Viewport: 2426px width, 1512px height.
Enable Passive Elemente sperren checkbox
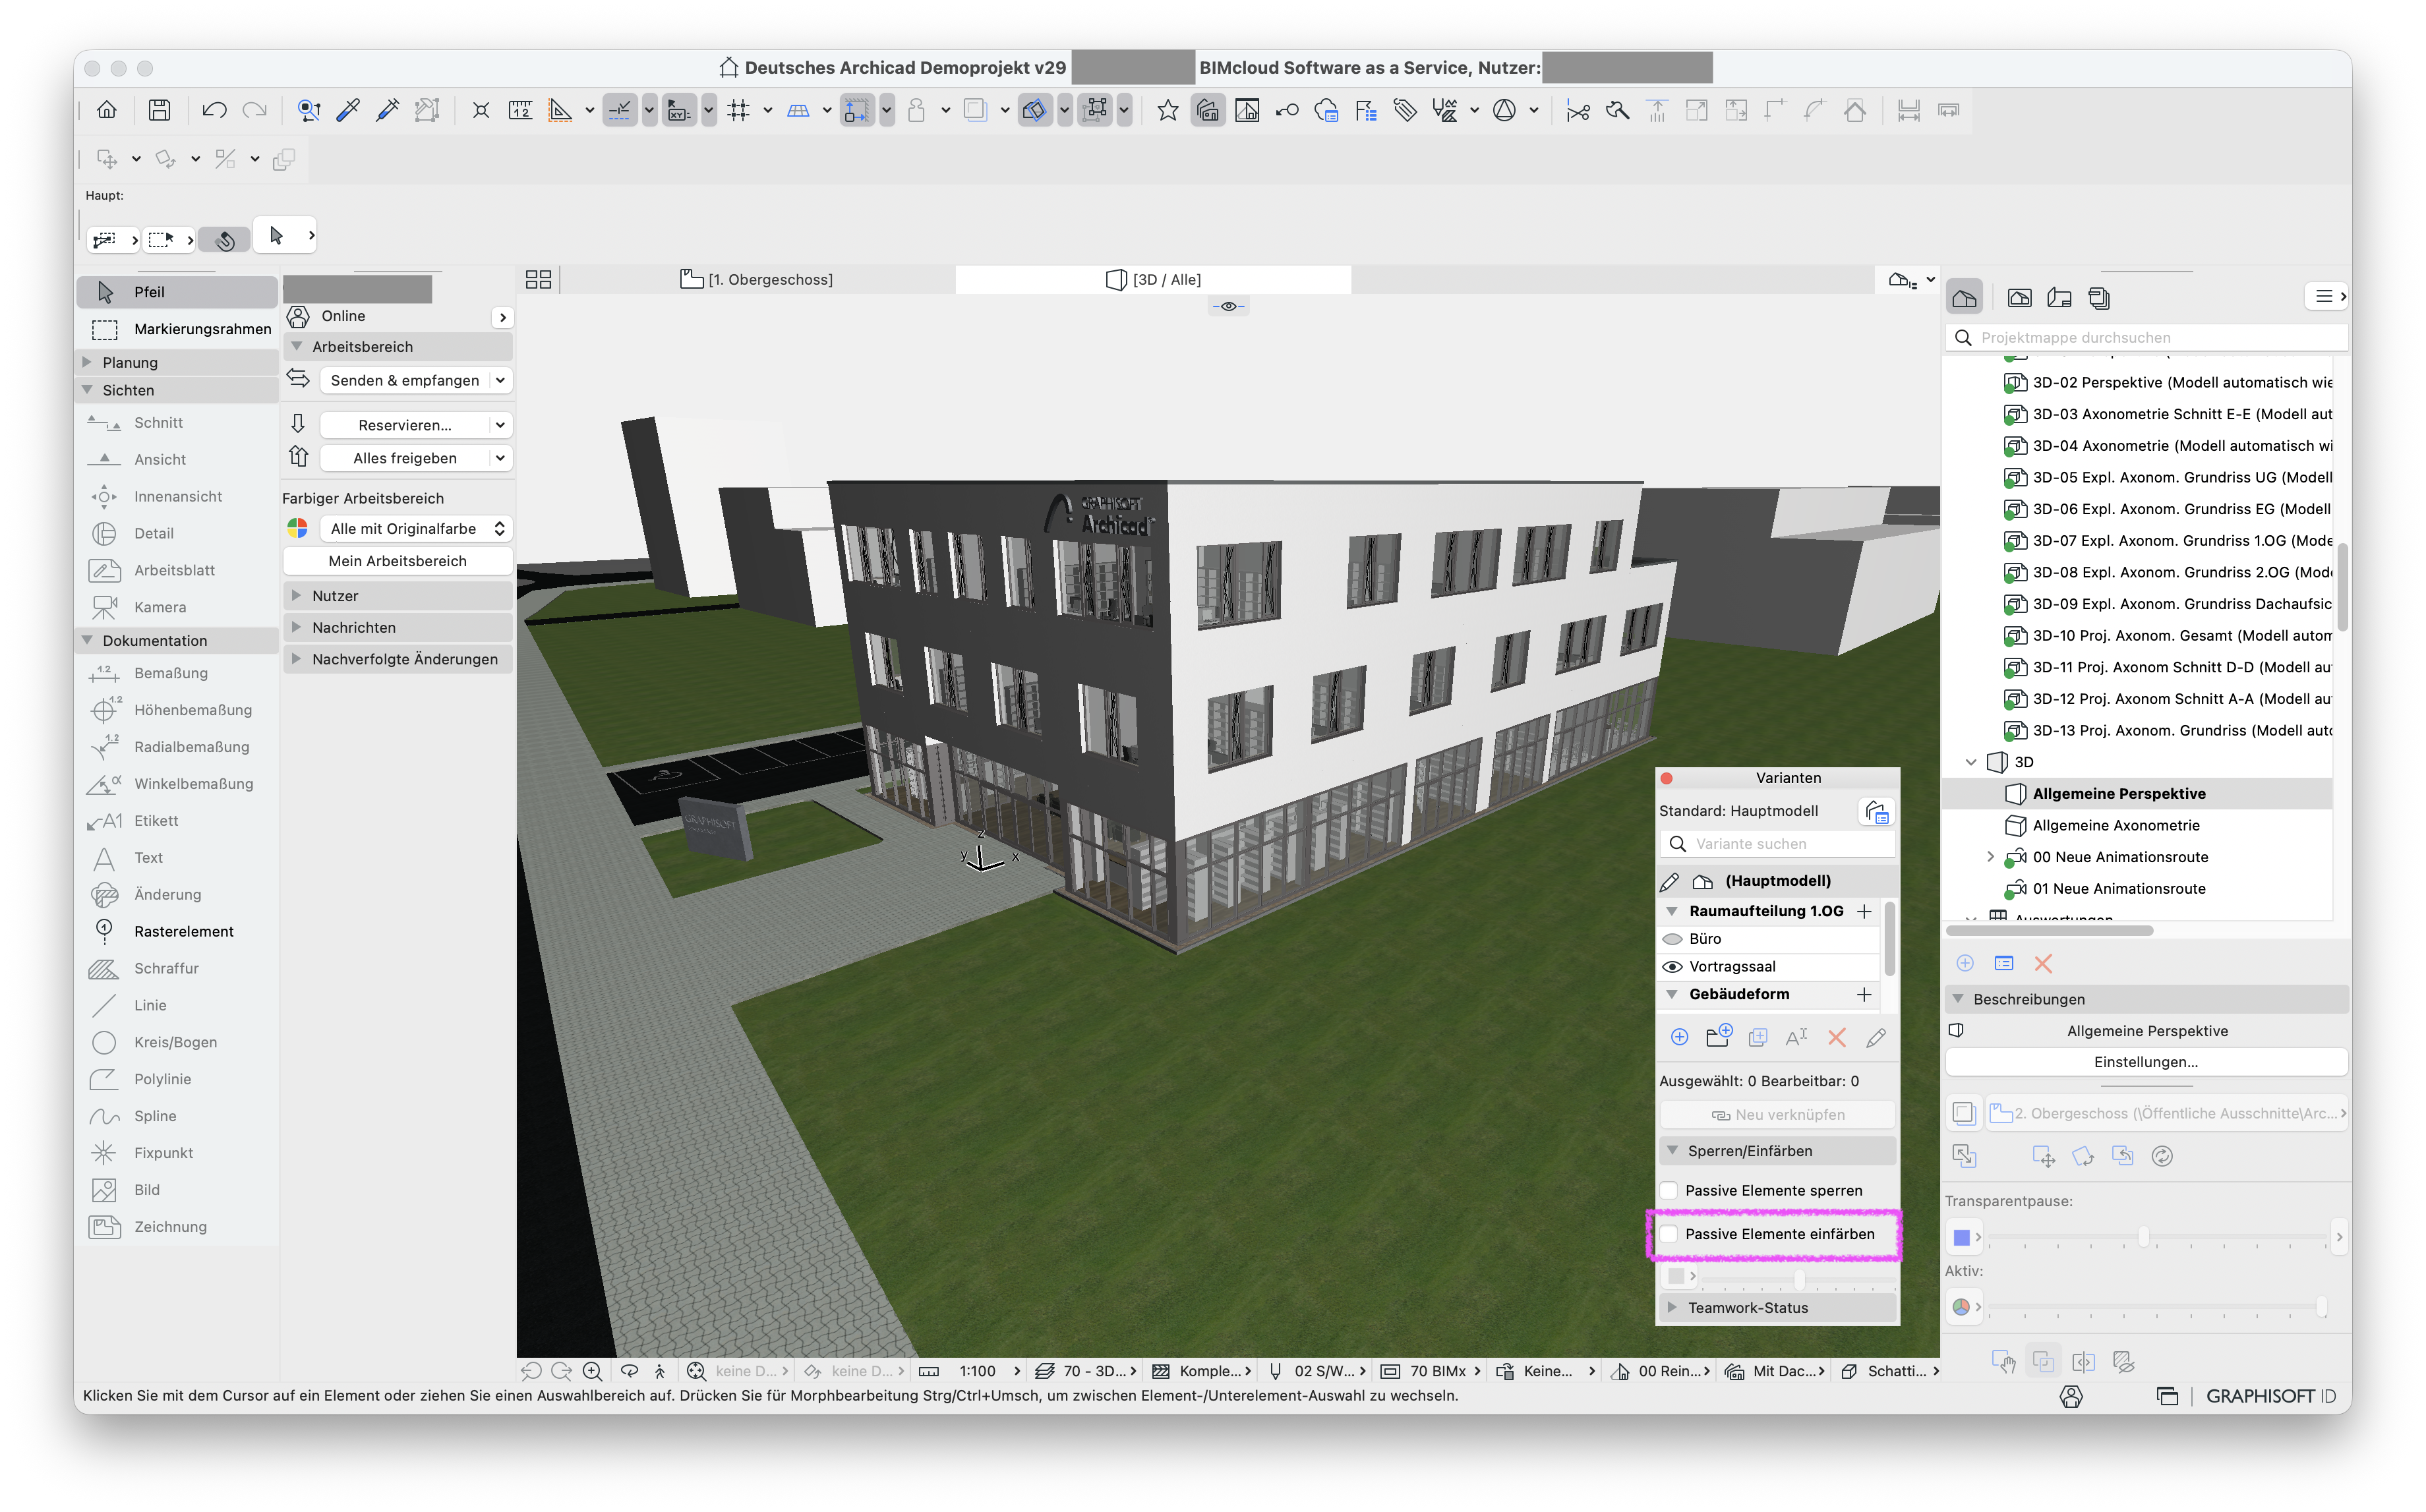[x=1669, y=1191]
